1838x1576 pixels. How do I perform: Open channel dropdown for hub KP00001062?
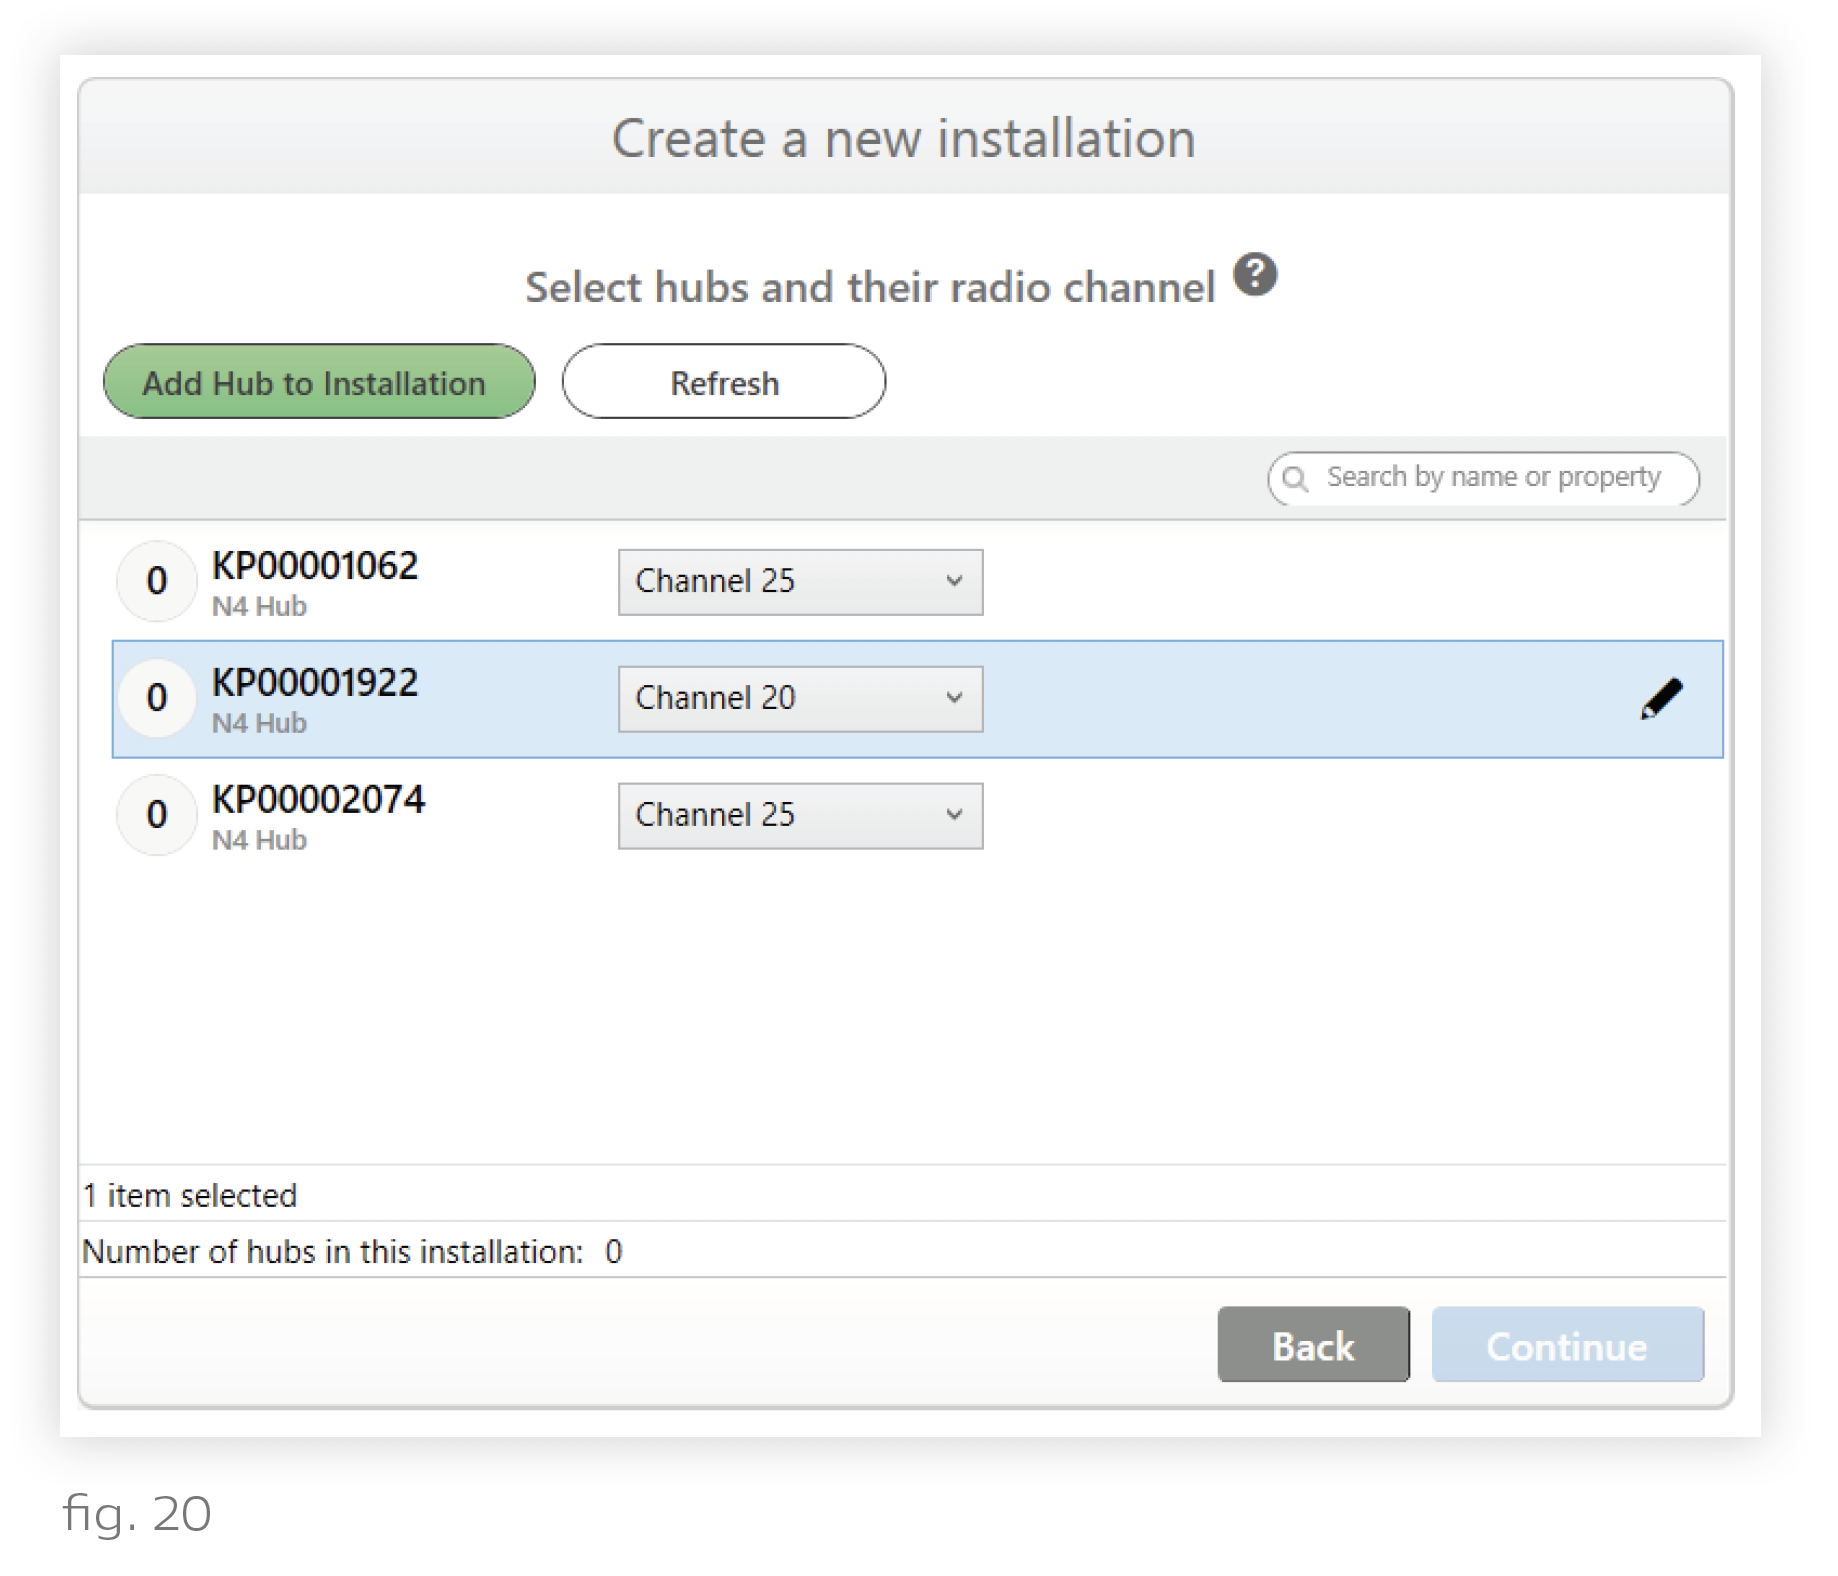tap(800, 582)
